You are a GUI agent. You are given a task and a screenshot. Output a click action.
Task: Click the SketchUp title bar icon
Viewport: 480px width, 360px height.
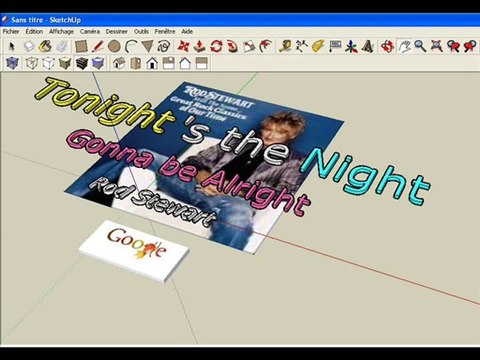tap(5, 20)
